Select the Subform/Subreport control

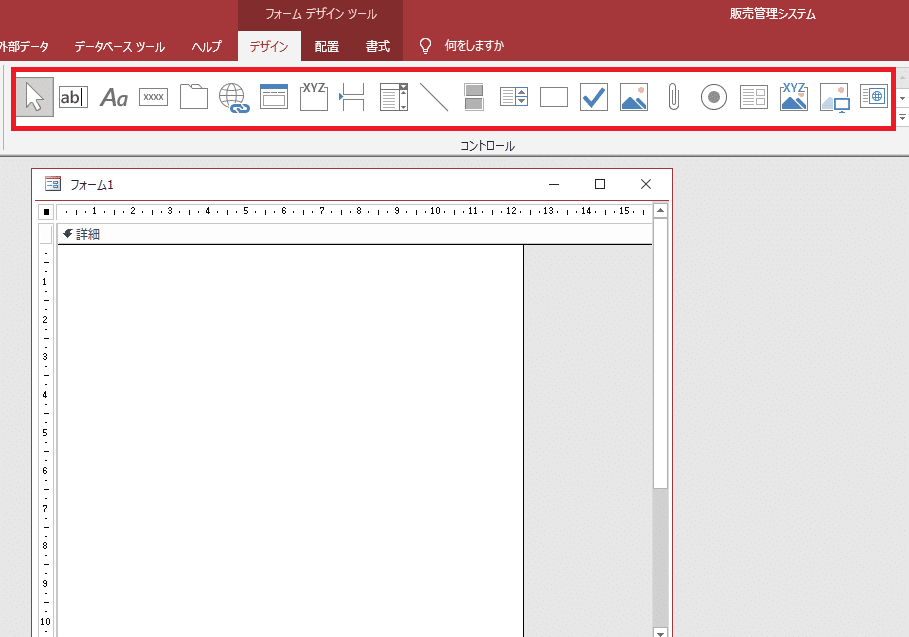754,97
